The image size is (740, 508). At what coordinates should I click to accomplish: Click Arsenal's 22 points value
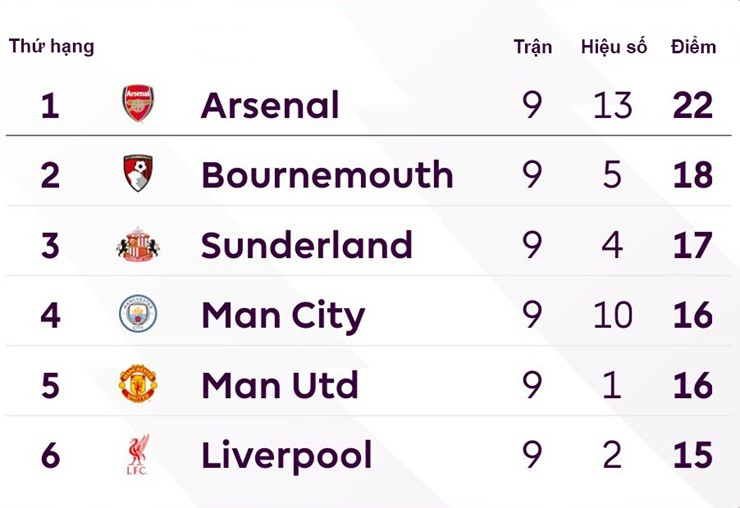tap(692, 105)
